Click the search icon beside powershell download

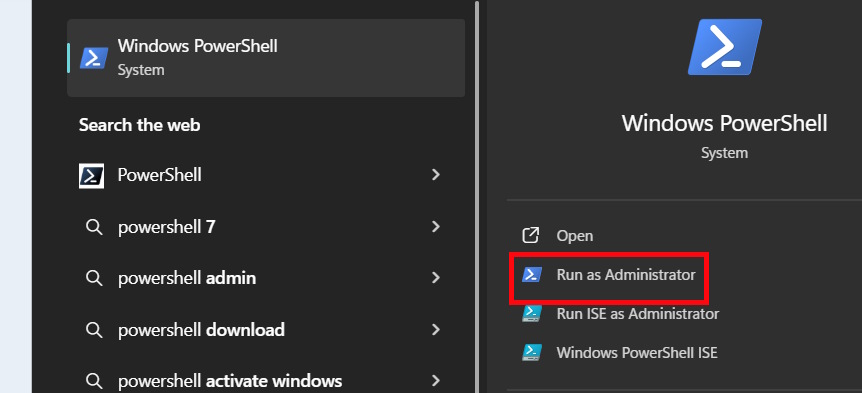94,330
